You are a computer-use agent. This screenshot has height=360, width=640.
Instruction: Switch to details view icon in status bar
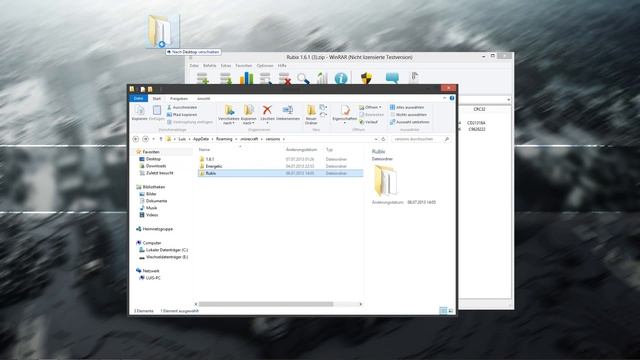[443, 311]
